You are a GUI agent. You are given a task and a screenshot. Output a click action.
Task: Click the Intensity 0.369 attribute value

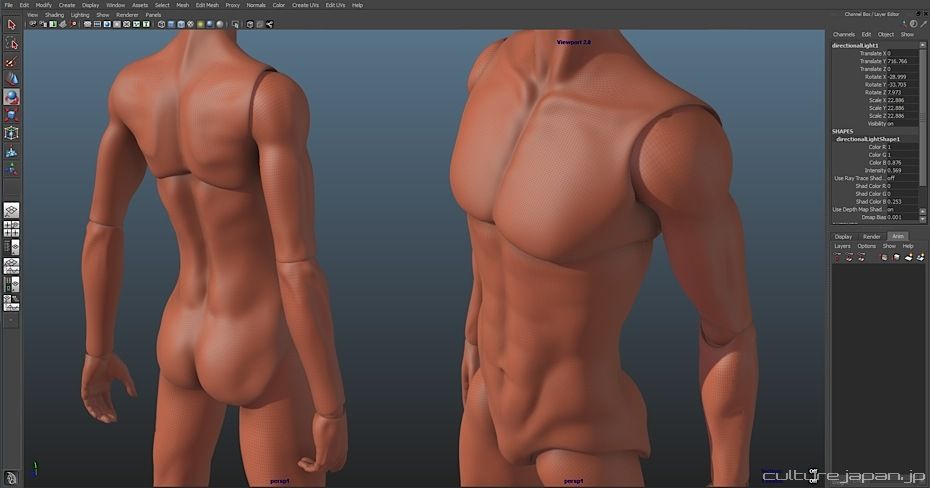click(894, 170)
